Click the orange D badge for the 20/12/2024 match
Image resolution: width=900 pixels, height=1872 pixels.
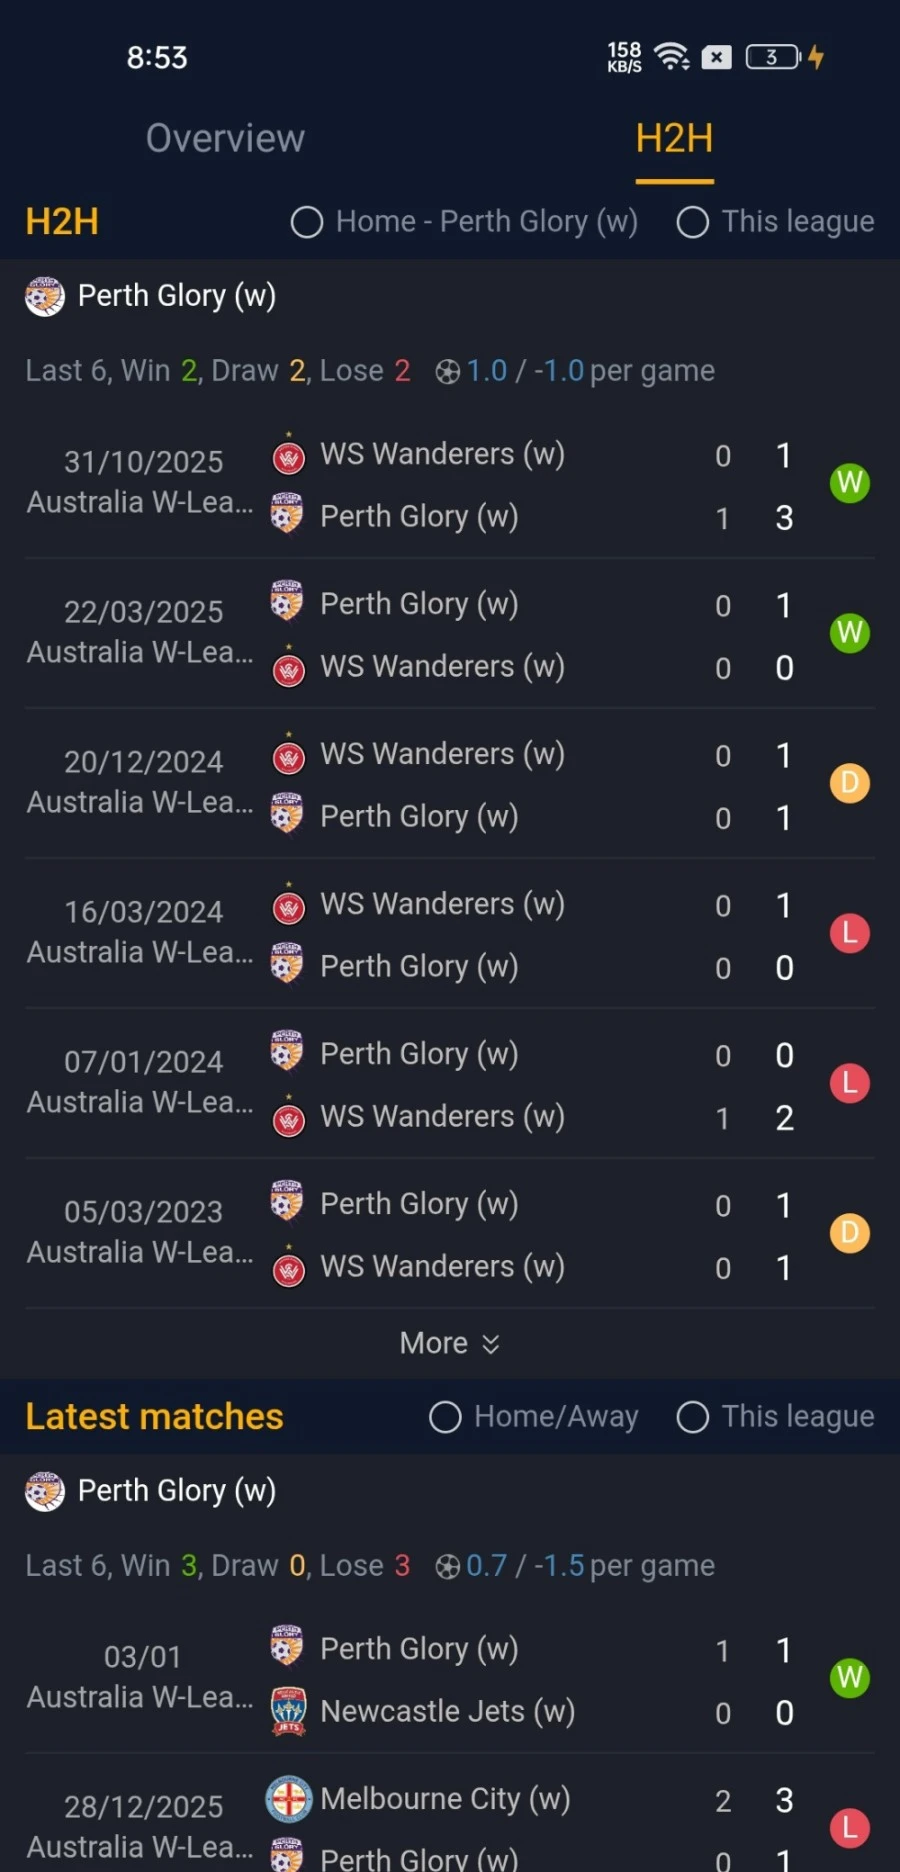[x=849, y=783]
